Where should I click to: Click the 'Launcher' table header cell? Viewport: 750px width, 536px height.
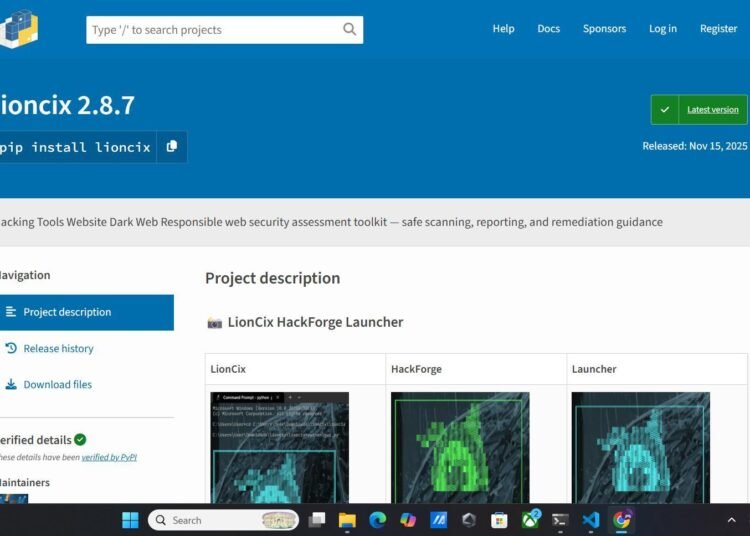pyautogui.click(x=657, y=369)
